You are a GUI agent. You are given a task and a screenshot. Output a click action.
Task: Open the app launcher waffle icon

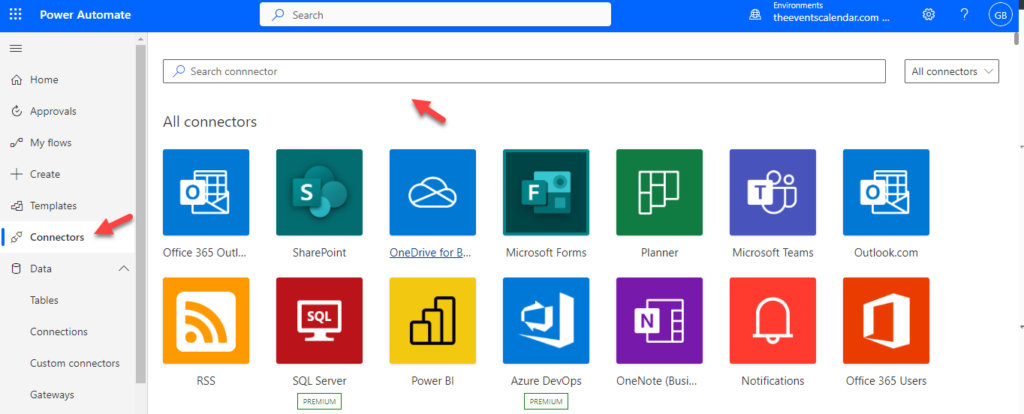[x=15, y=15]
